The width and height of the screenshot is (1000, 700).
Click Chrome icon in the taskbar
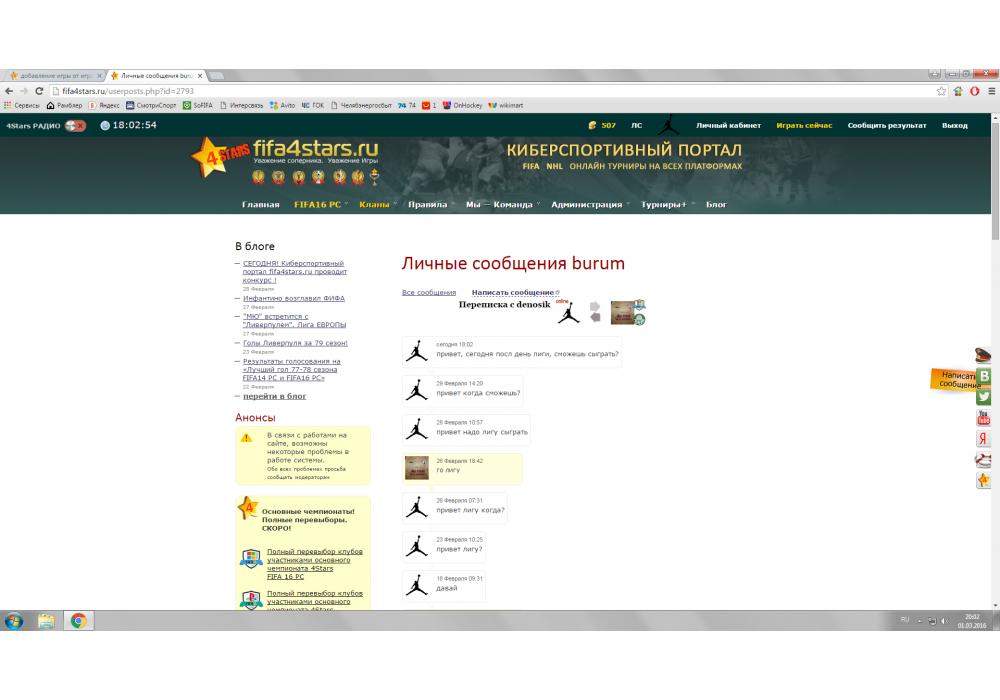(x=78, y=621)
